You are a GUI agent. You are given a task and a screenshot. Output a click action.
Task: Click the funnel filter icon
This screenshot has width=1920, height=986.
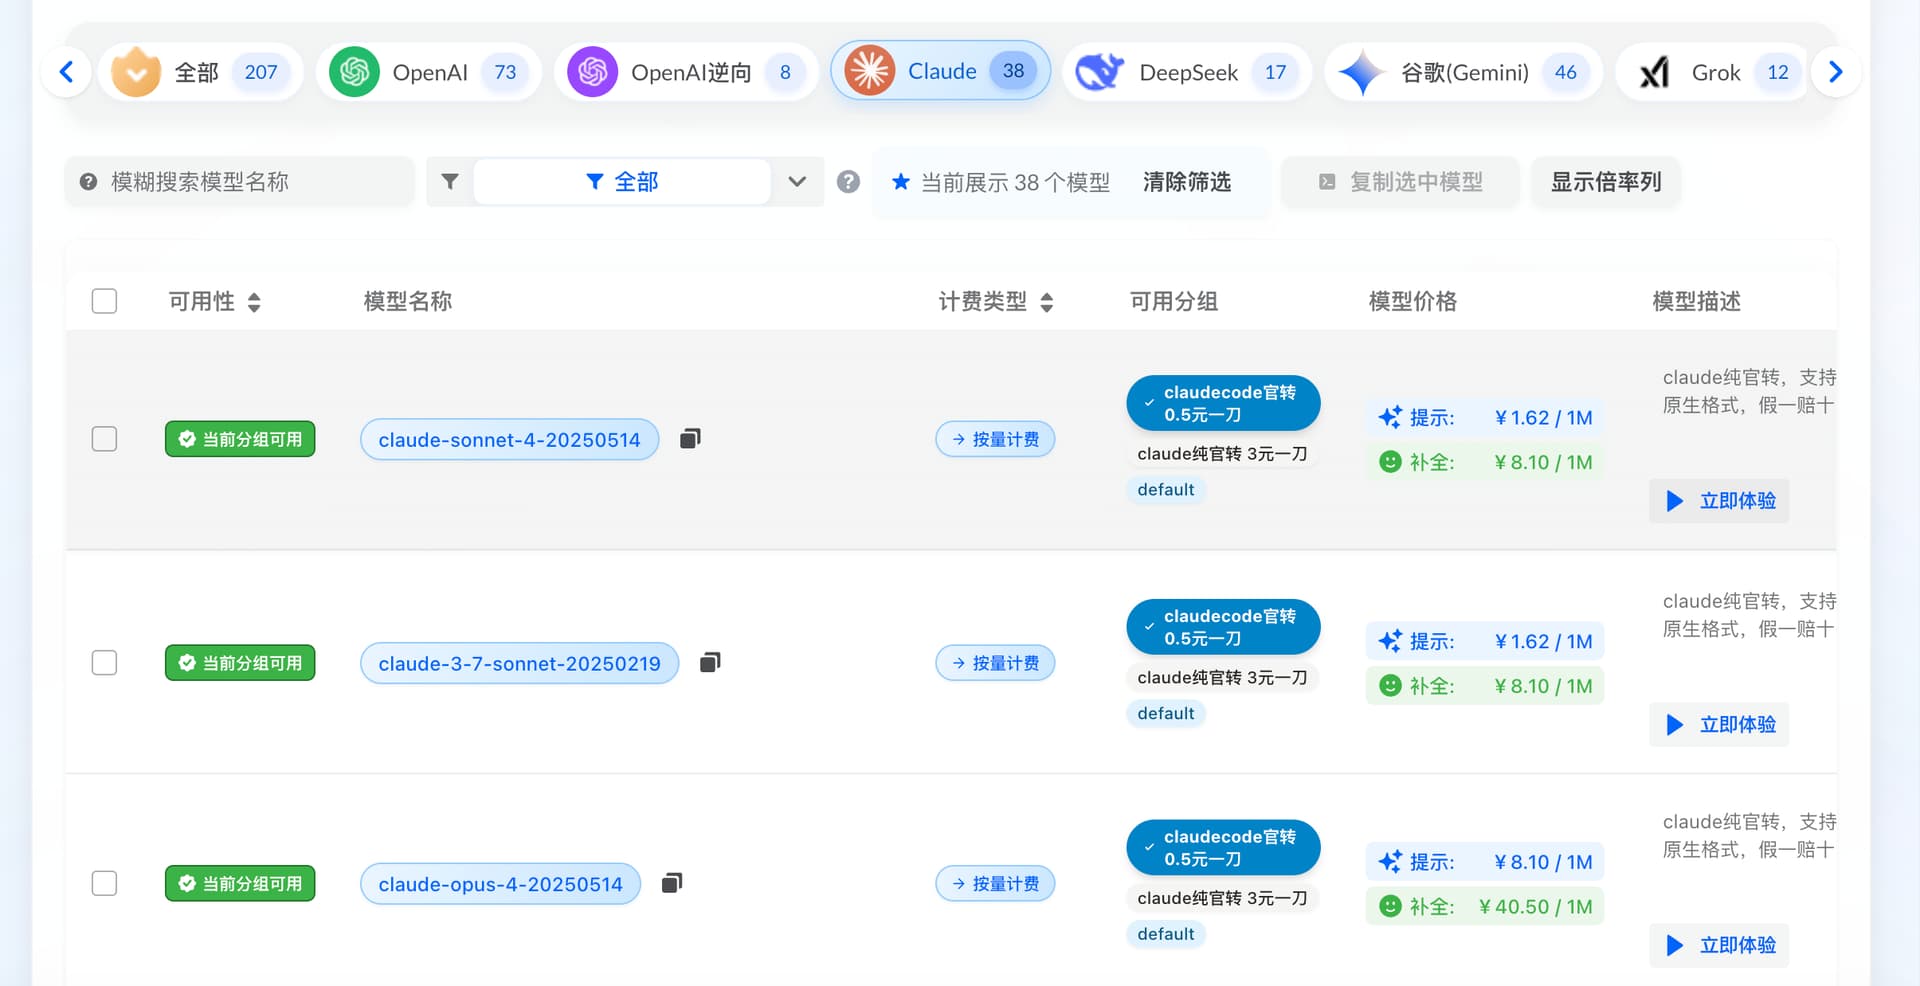coord(450,182)
